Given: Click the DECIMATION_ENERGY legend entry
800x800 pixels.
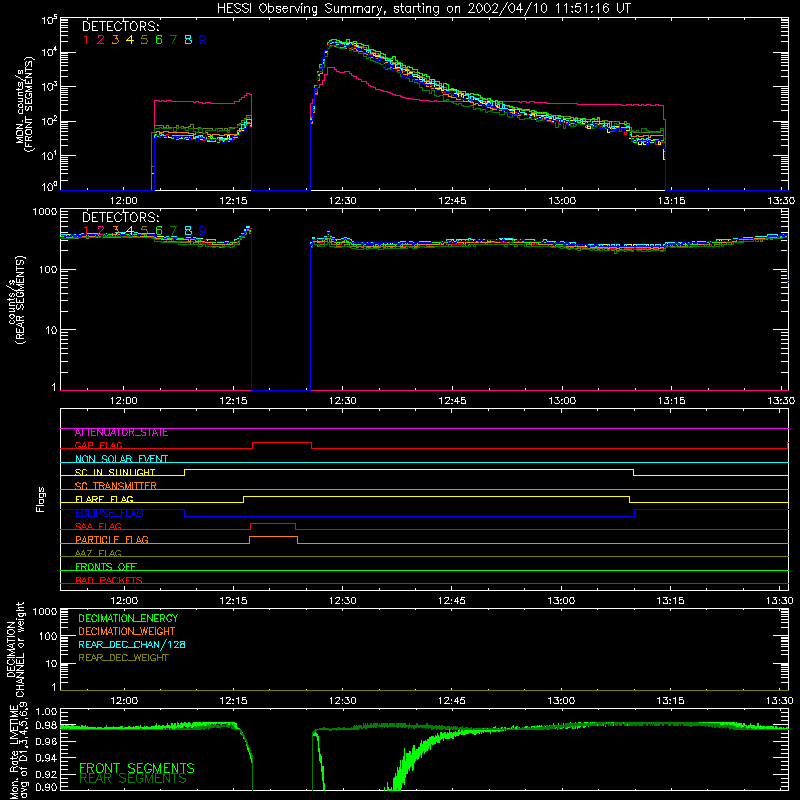Looking at the screenshot, I should coord(128,618).
